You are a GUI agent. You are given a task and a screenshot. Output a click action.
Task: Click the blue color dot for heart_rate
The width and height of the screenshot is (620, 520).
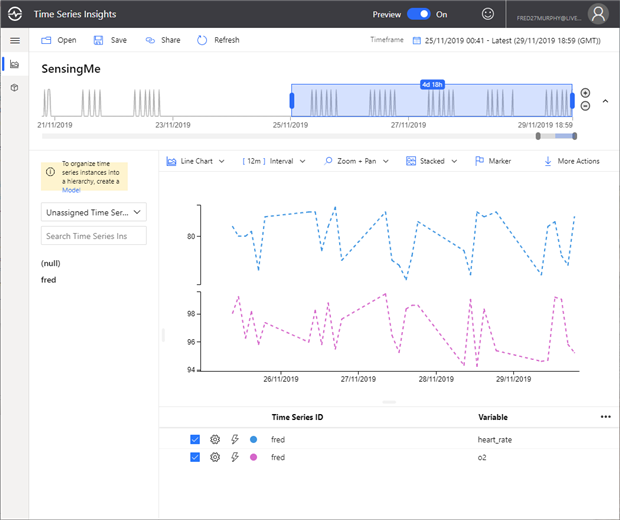[253, 439]
